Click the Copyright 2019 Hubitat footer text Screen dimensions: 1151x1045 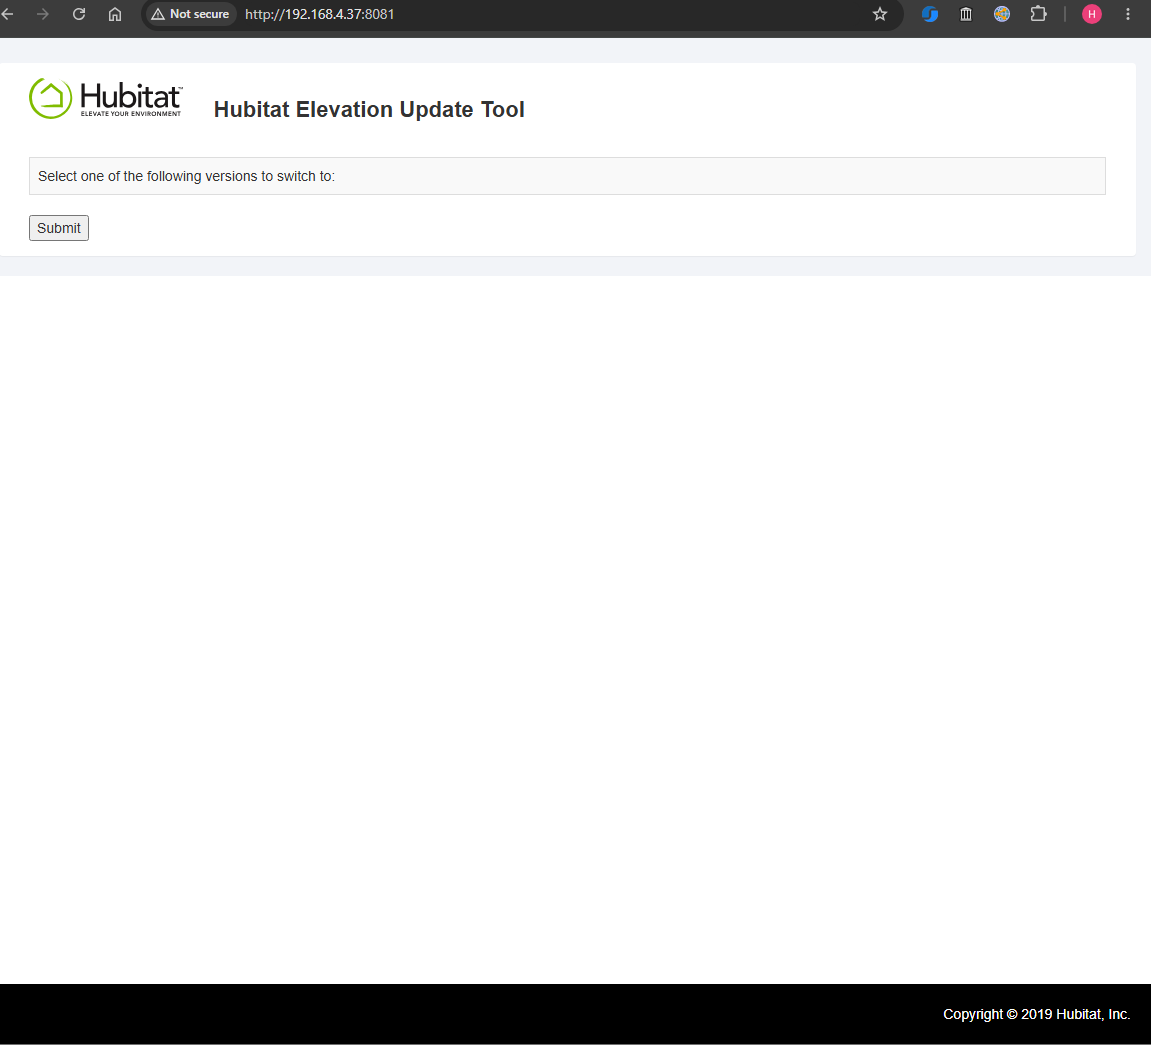click(1036, 1014)
